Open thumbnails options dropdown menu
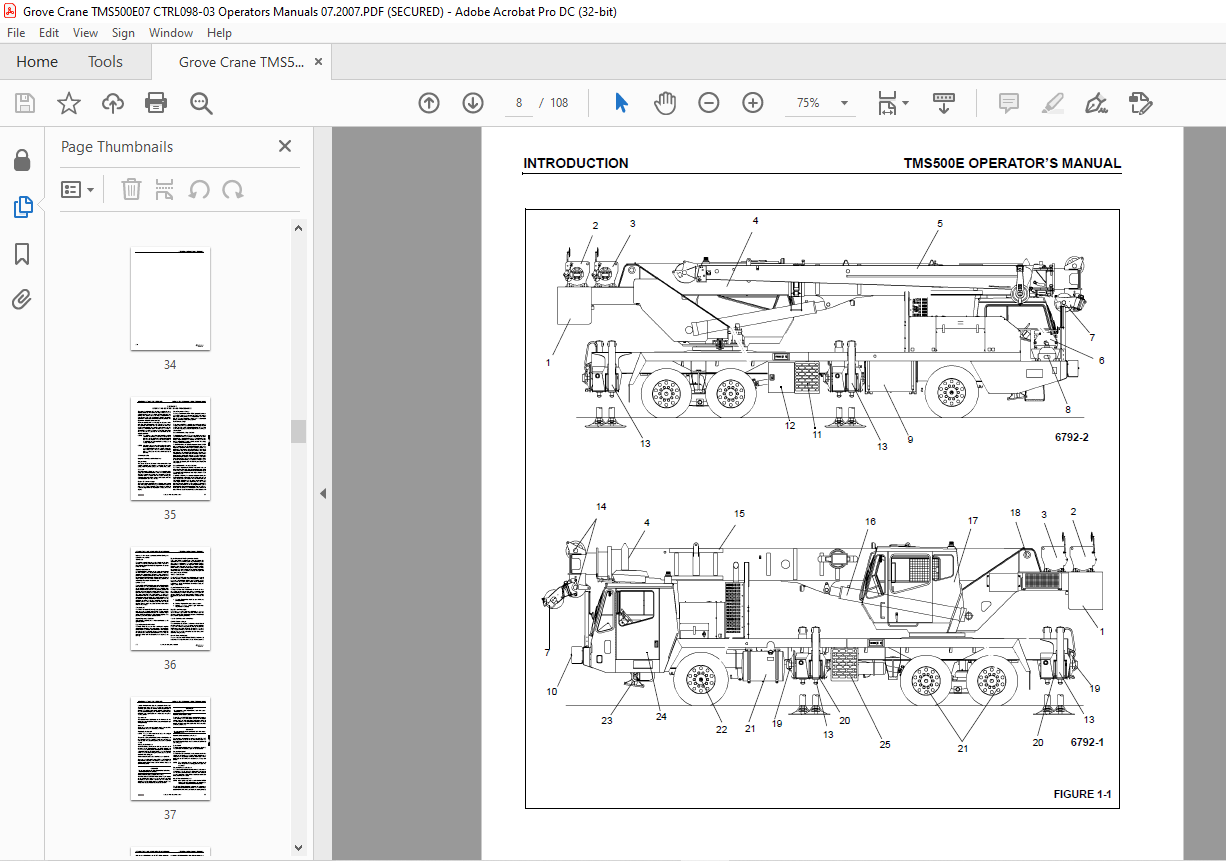Viewport: 1226px width, 861px height. click(x=78, y=189)
